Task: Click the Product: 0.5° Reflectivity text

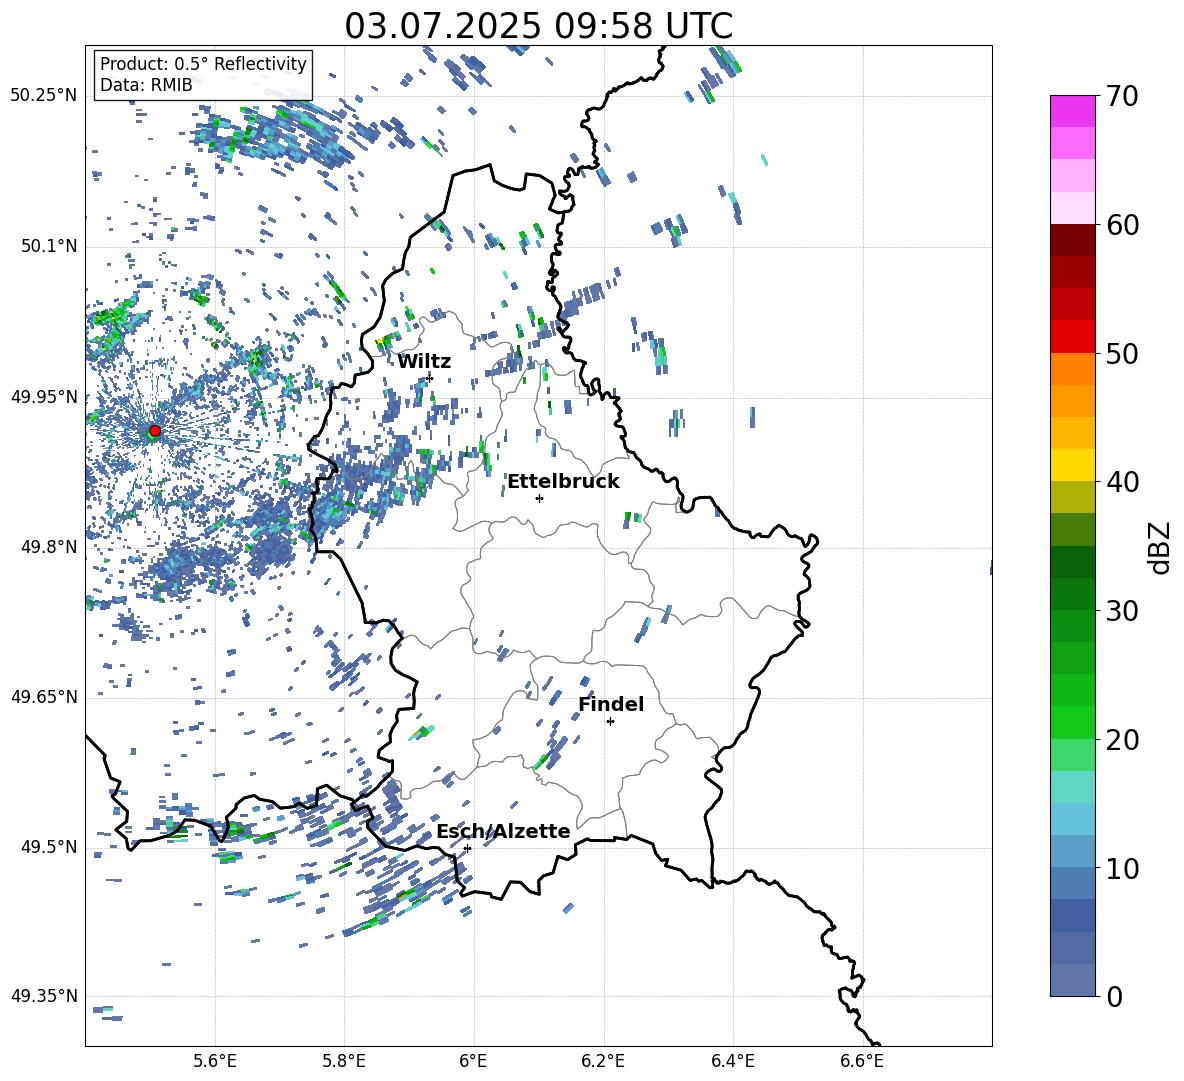Action: point(203,63)
